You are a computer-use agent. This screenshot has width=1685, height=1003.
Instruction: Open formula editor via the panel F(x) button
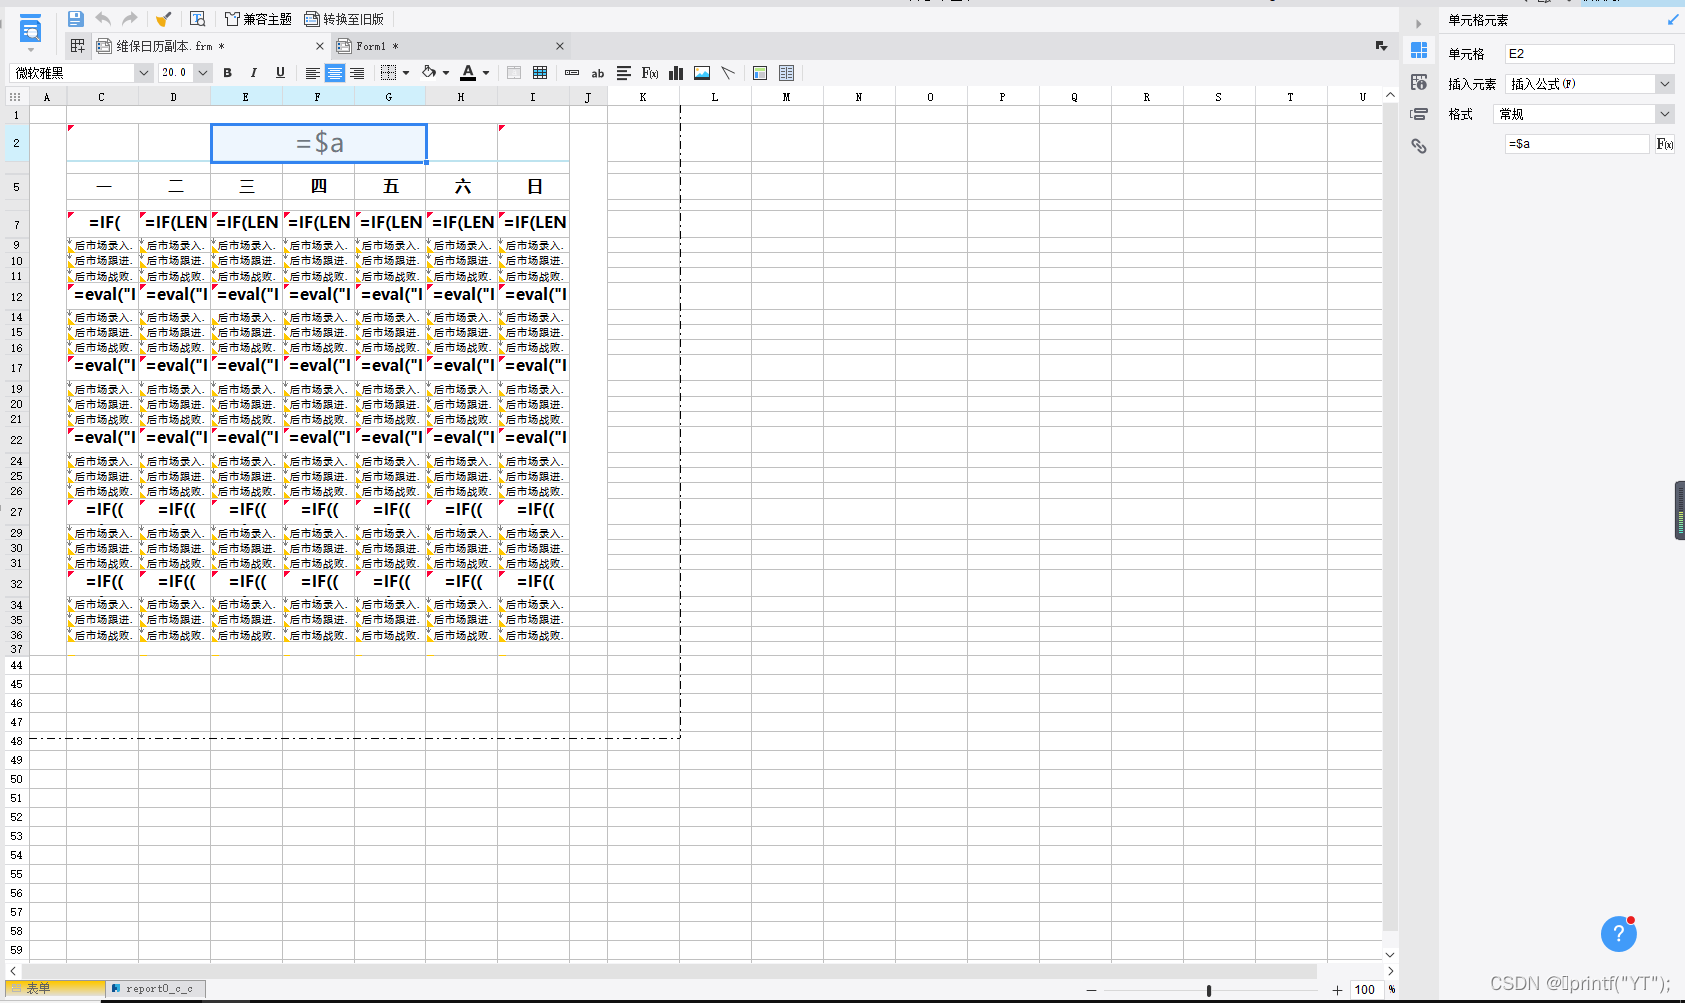[x=1665, y=144]
